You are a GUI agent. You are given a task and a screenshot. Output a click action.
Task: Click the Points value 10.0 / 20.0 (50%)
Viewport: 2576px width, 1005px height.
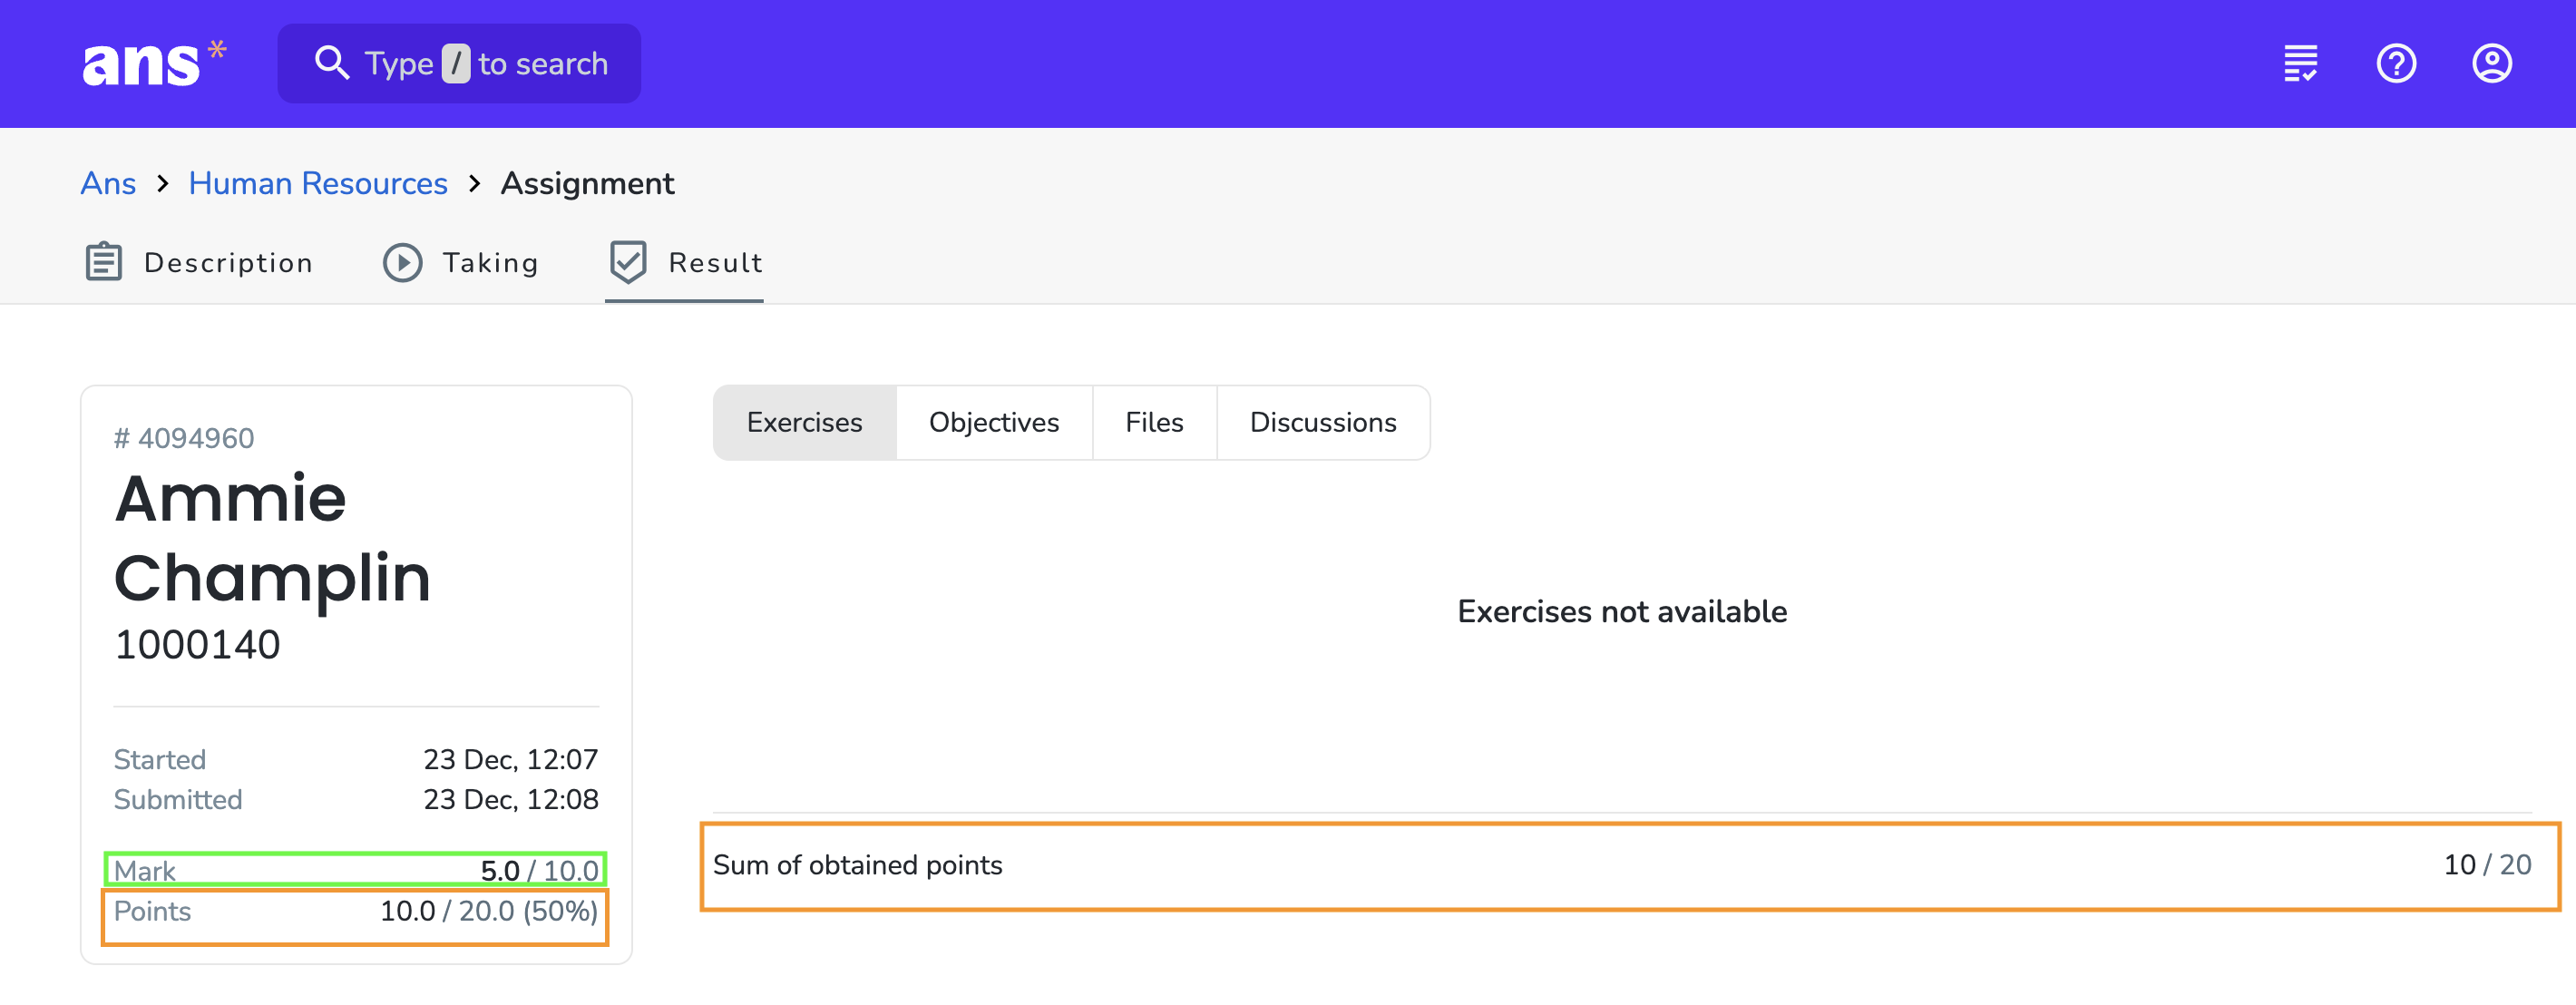point(488,911)
